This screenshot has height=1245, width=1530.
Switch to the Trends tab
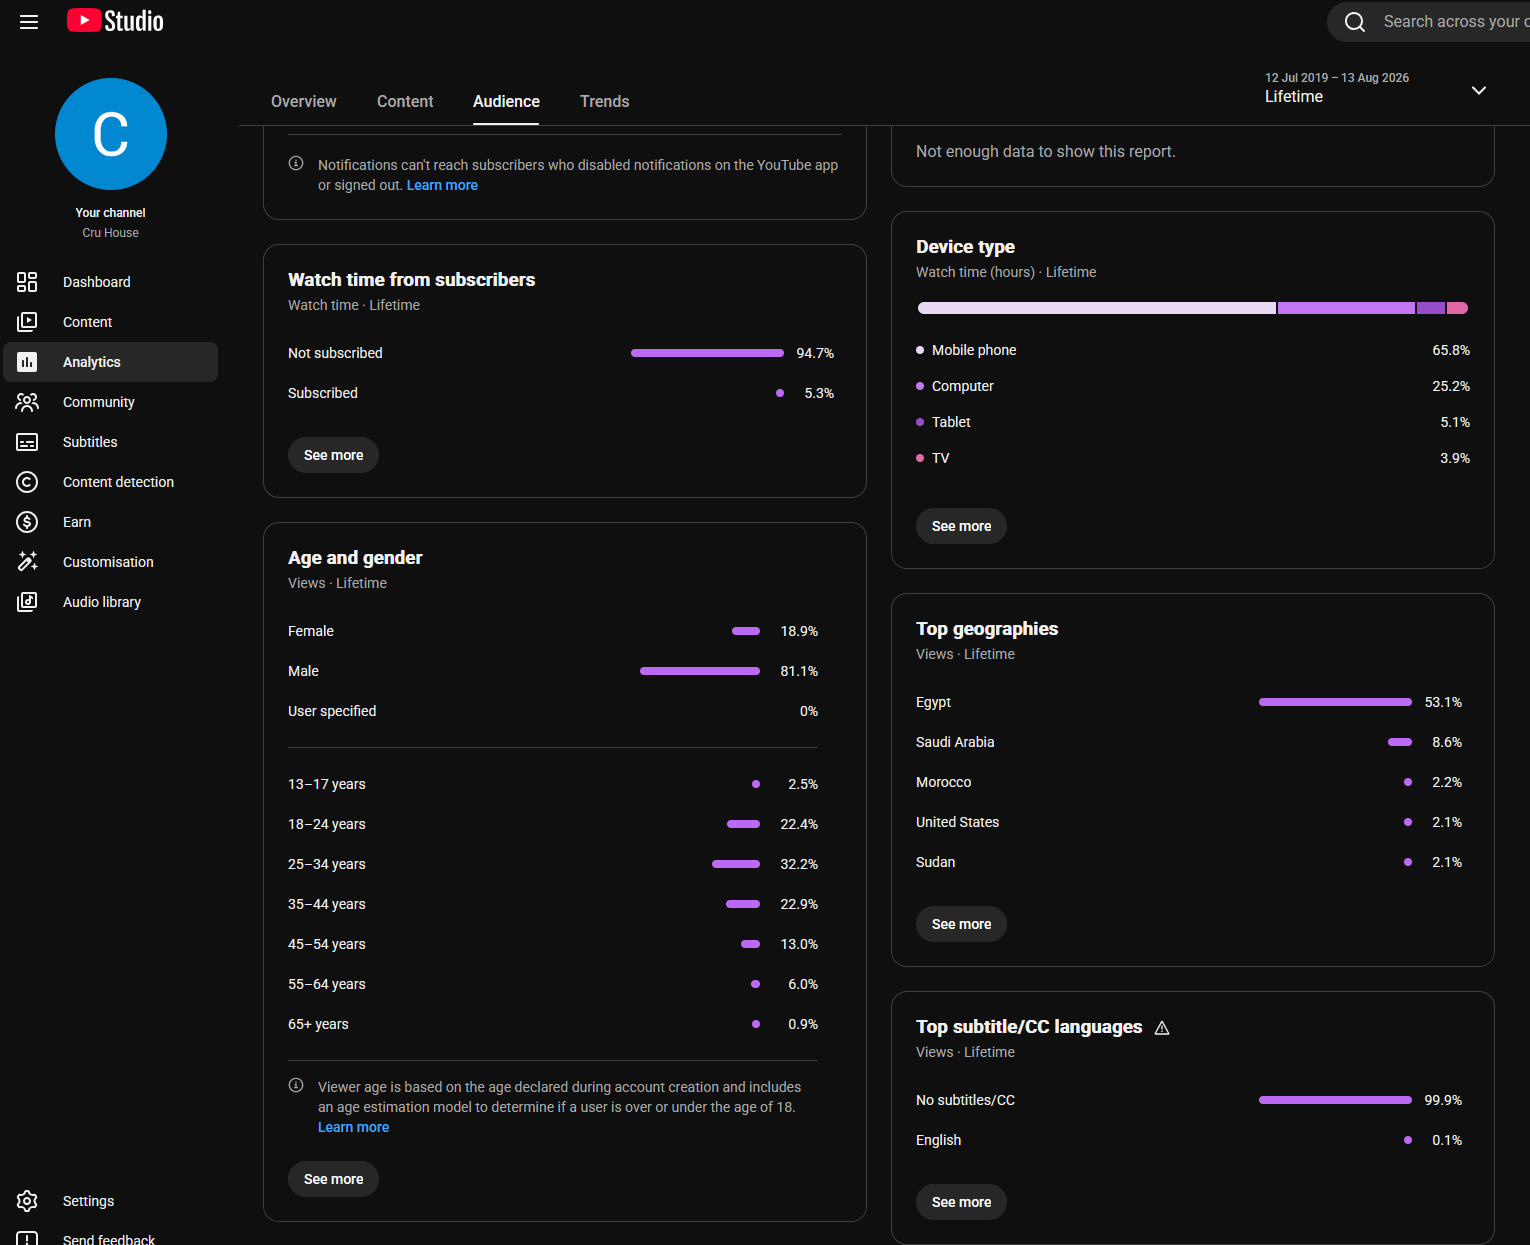click(x=605, y=102)
